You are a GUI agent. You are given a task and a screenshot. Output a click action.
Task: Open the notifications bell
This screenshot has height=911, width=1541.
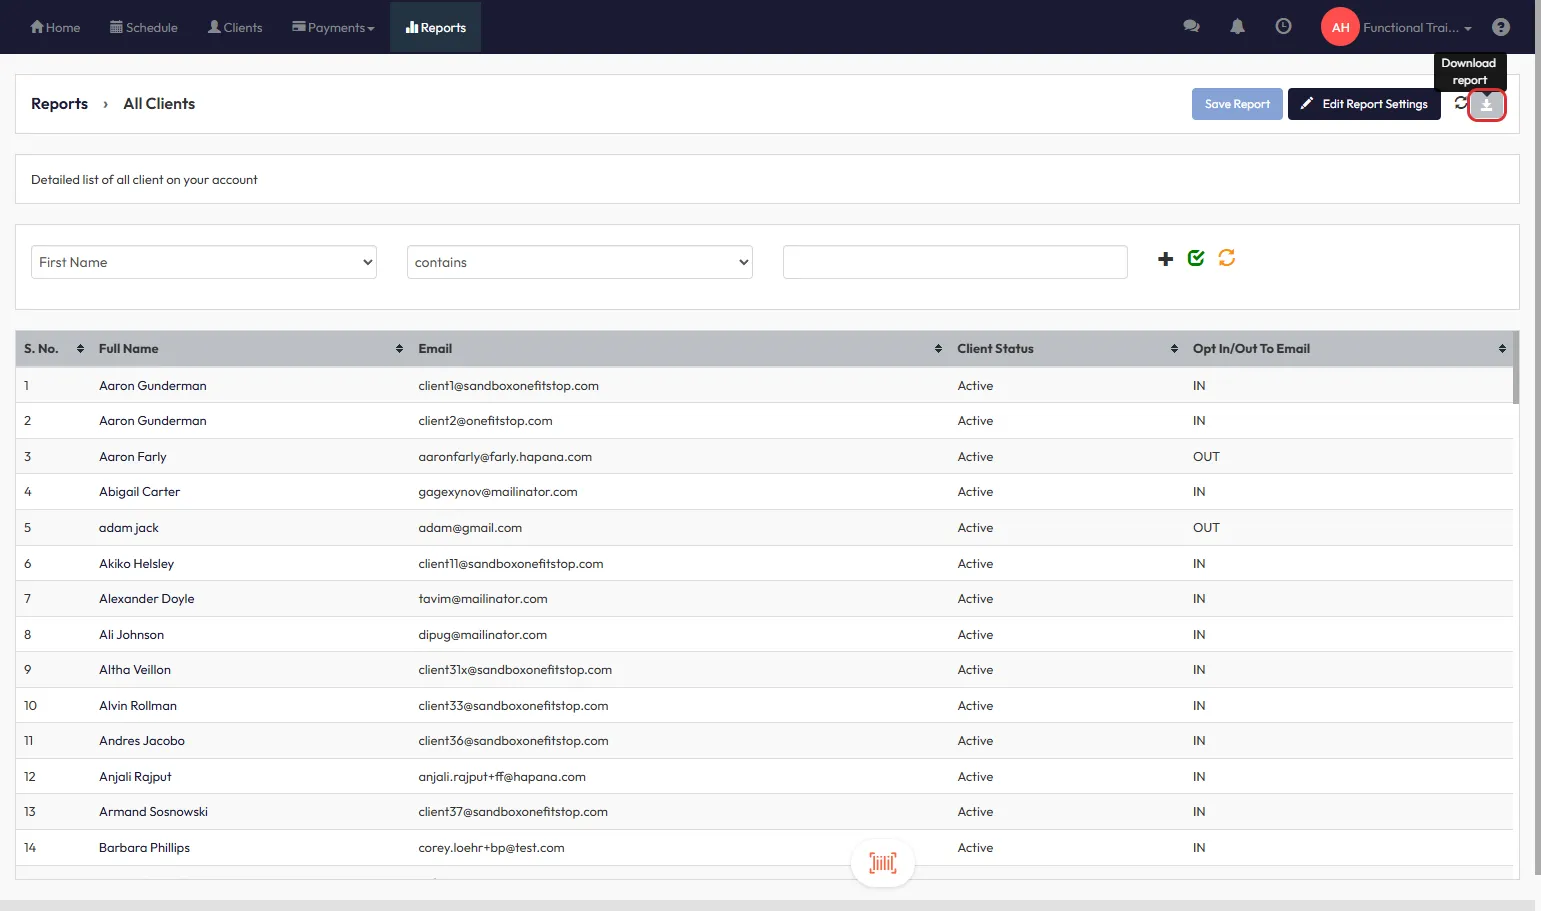coord(1237,27)
